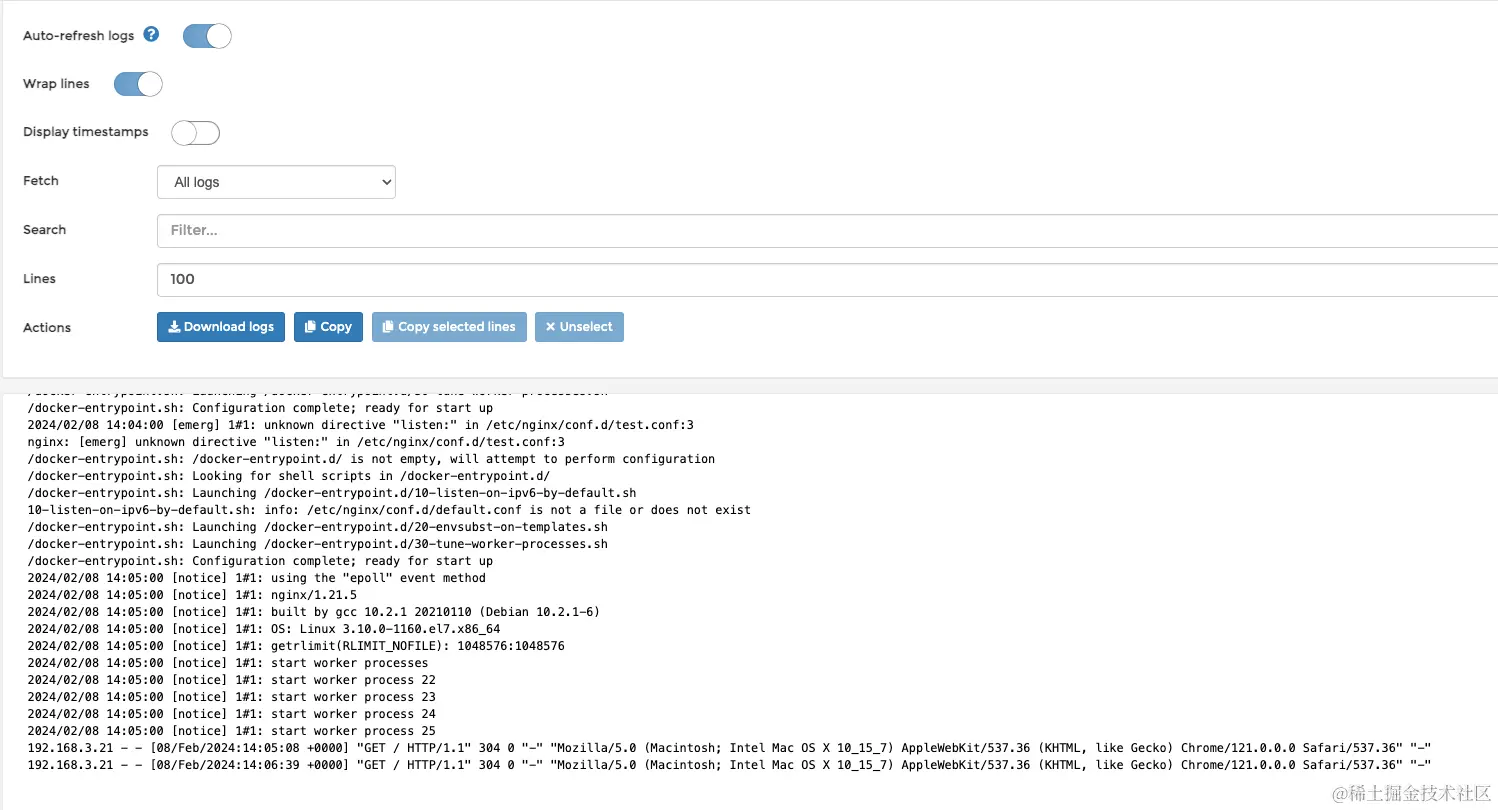Click the Copy selected lines button

click(x=449, y=327)
